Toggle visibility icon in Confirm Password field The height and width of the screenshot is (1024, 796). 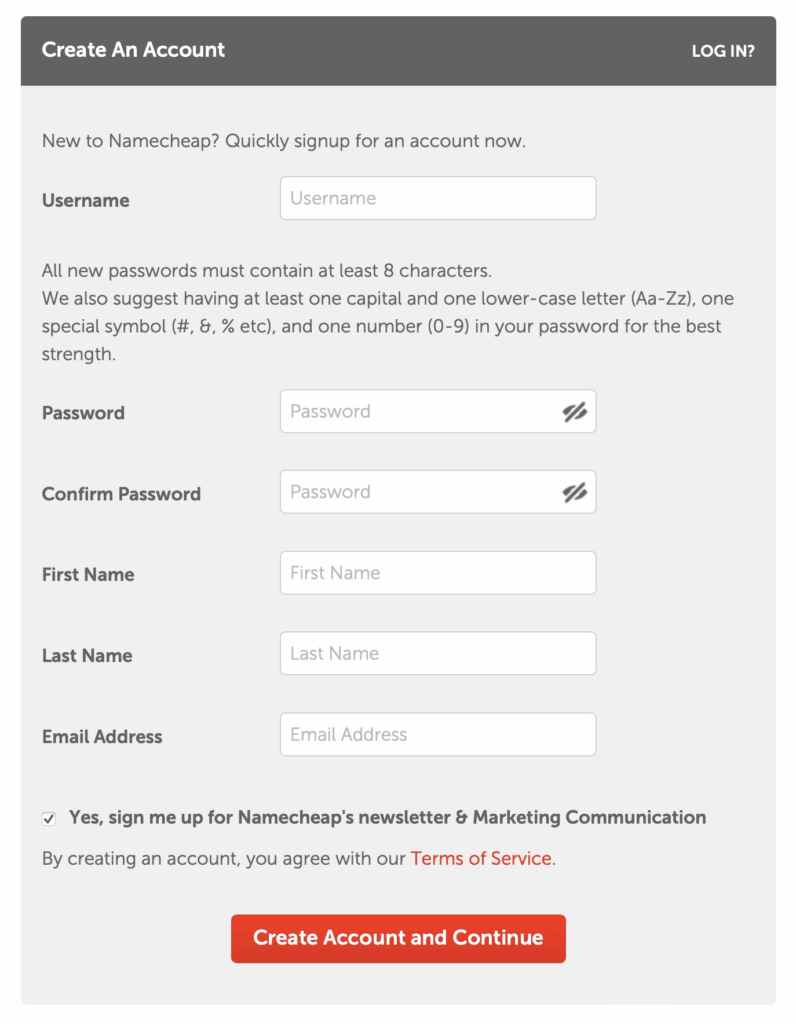pos(574,492)
